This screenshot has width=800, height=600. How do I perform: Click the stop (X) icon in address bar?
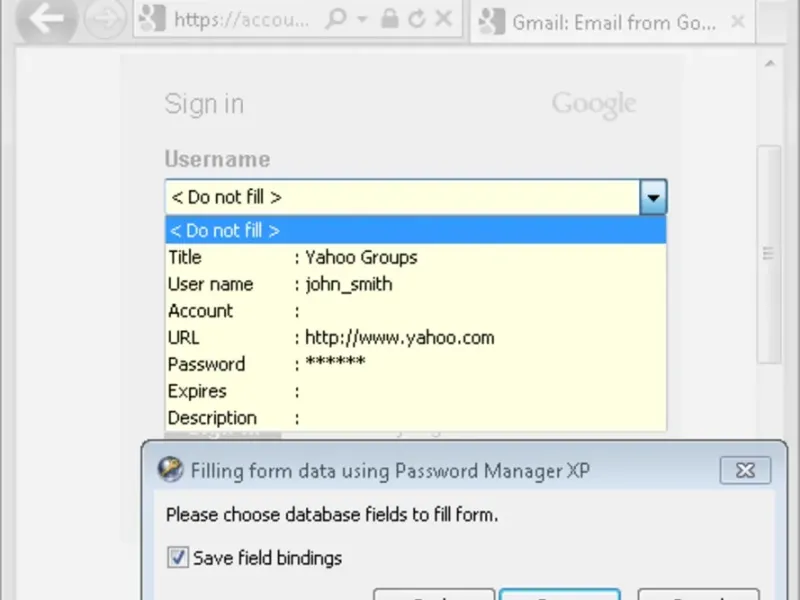pyautogui.click(x=444, y=20)
